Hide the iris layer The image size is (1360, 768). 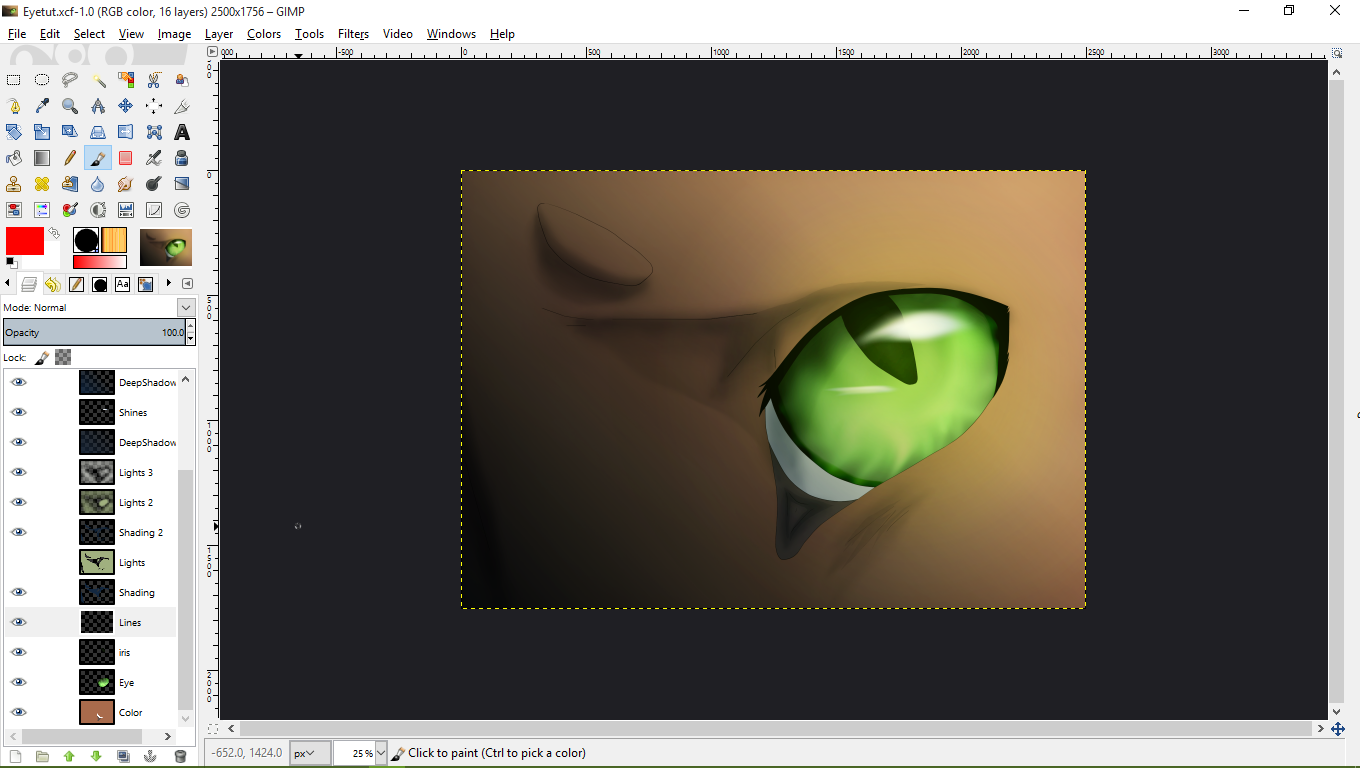tap(19, 652)
